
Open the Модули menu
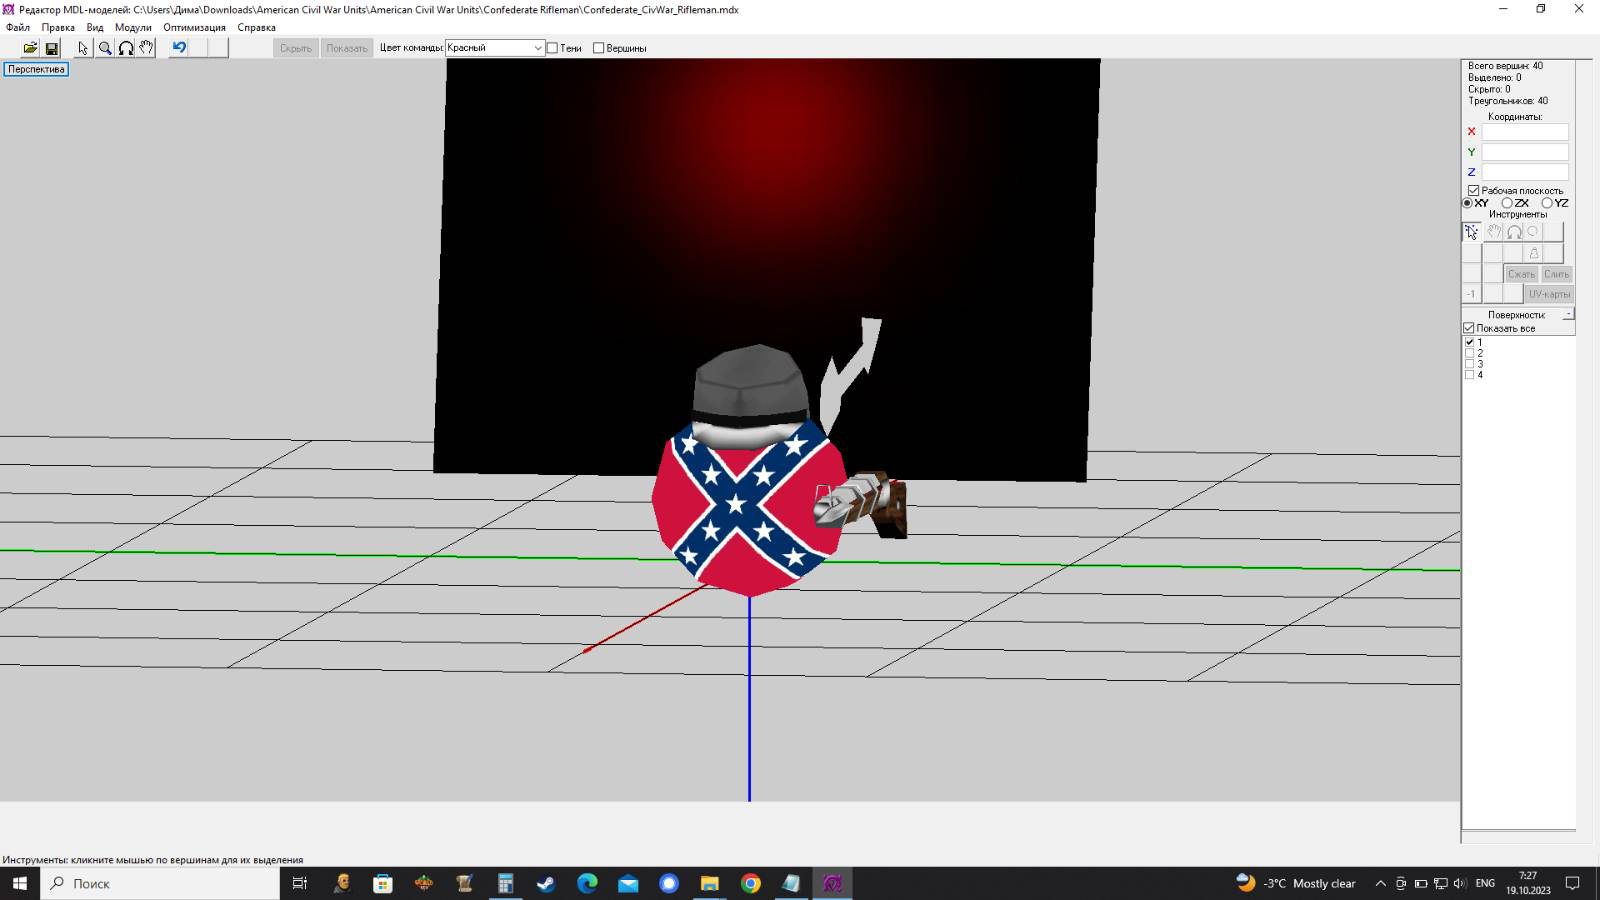[x=133, y=28]
